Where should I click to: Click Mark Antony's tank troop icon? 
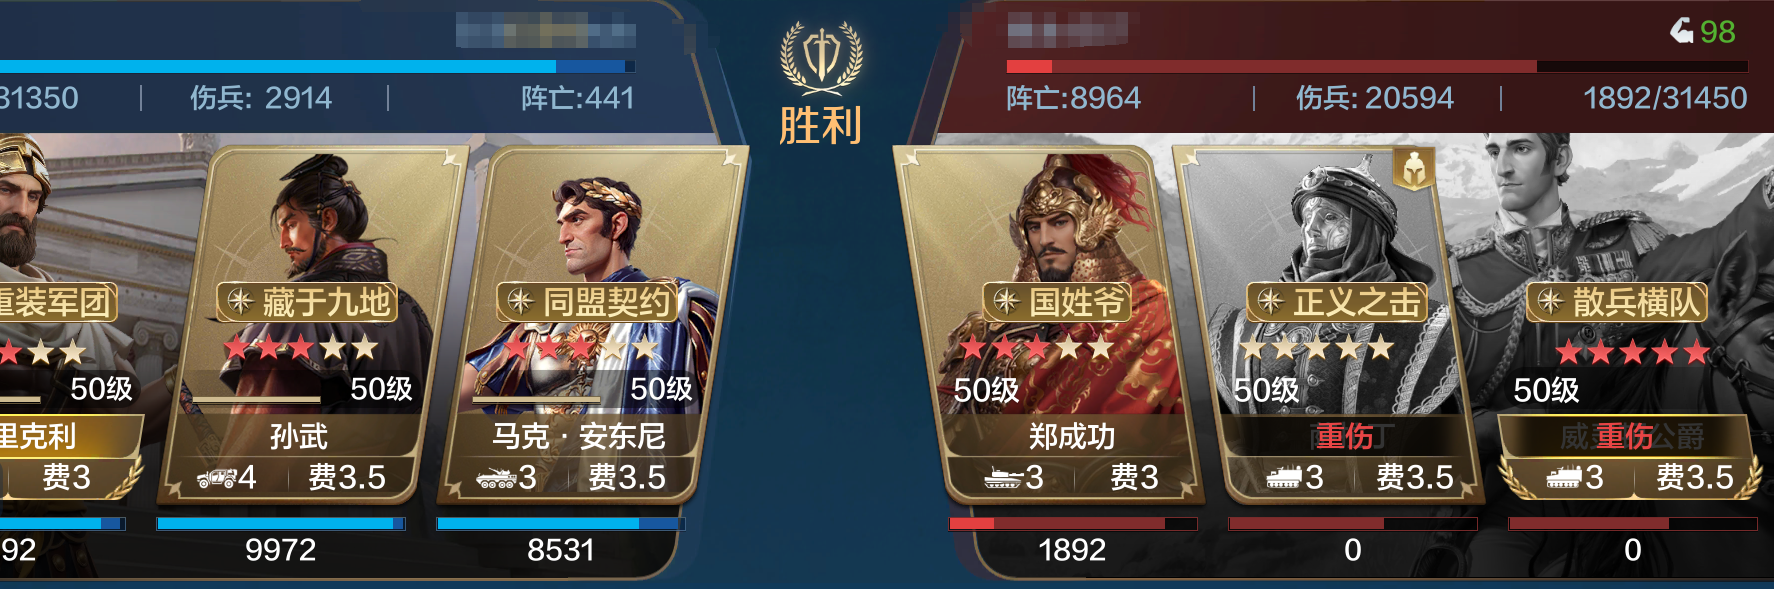click(x=496, y=478)
